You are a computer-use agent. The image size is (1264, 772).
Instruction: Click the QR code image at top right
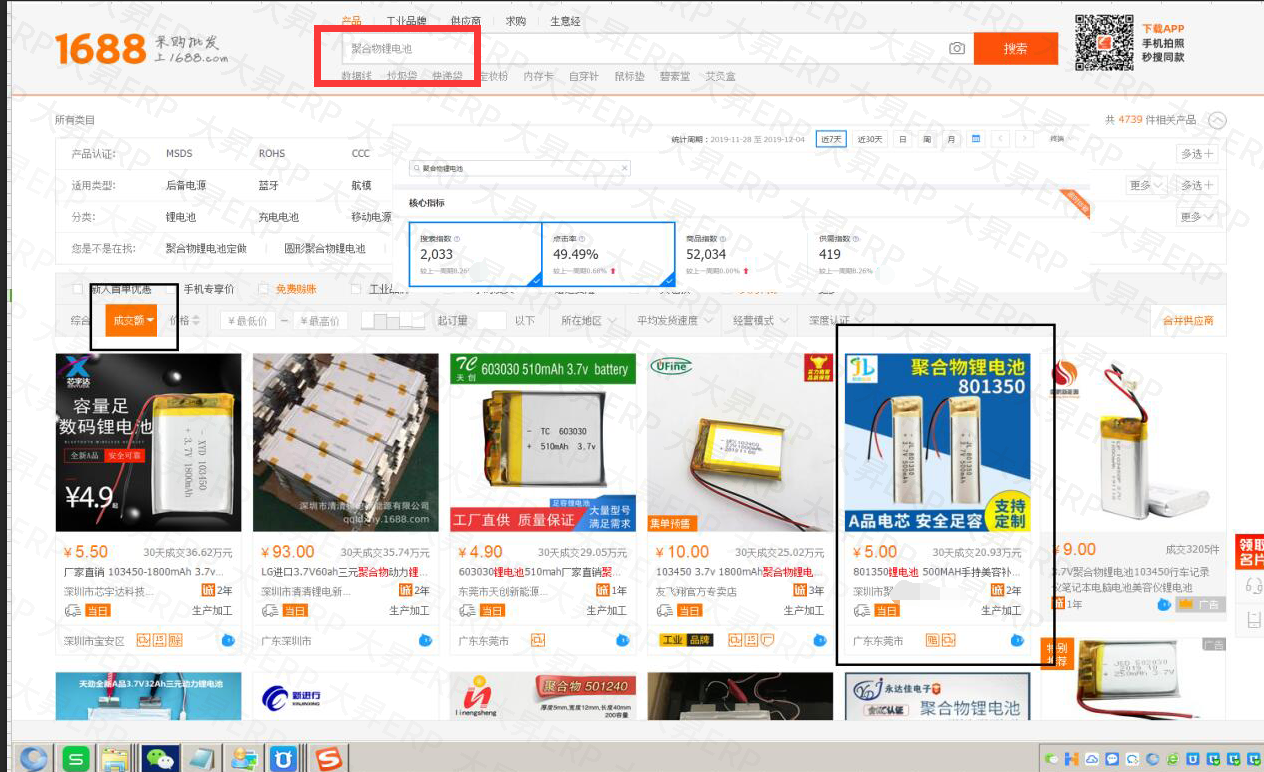pyautogui.click(x=1104, y=43)
